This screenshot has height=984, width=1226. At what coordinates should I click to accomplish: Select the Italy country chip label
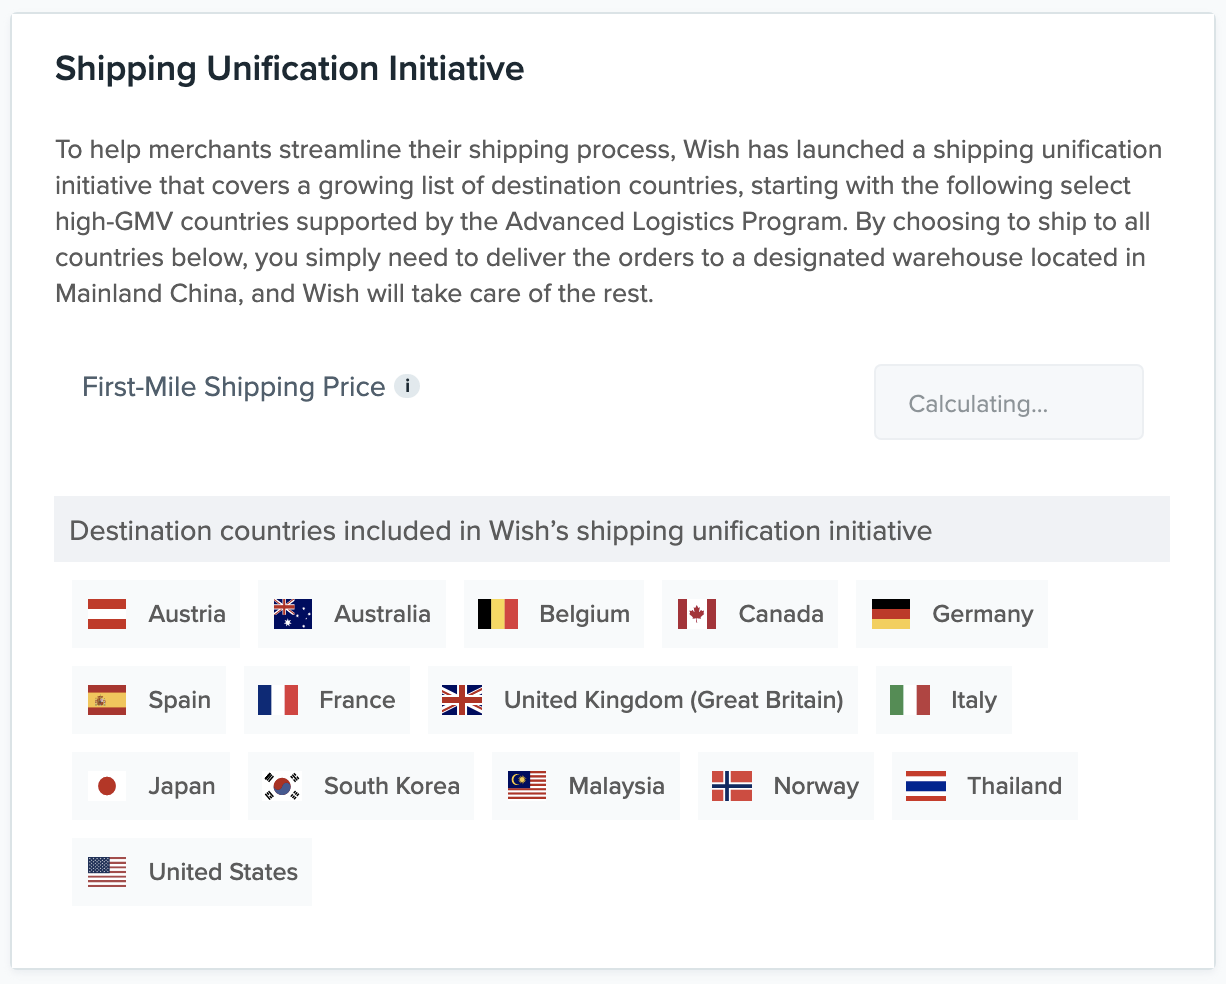(974, 700)
